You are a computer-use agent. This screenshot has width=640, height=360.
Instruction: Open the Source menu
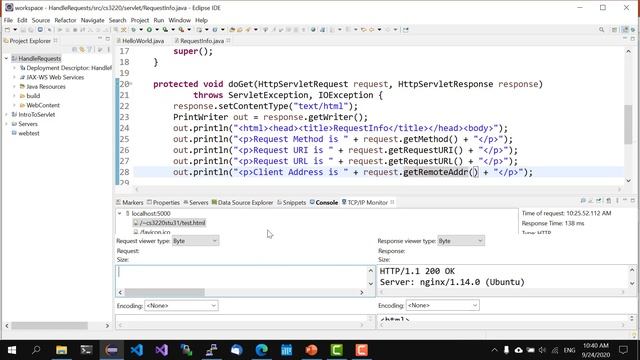click(x=41, y=20)
